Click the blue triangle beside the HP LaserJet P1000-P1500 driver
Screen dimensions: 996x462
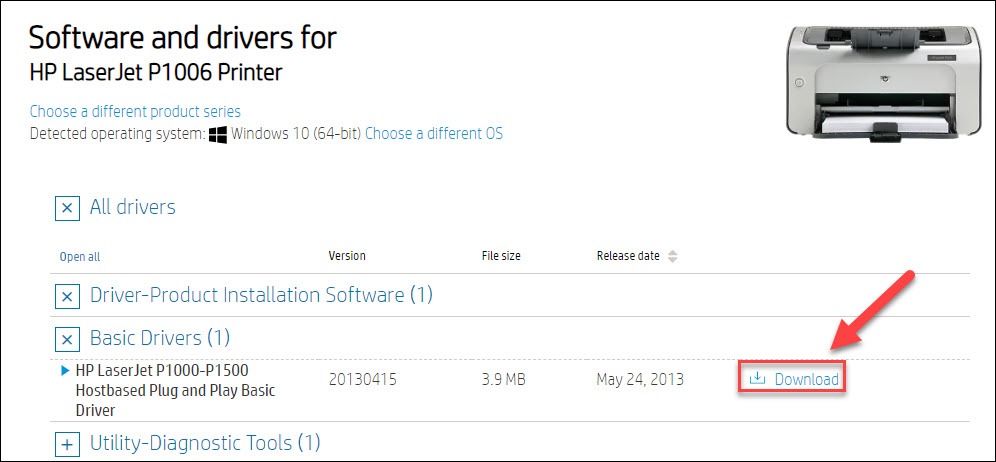pos(64,370)
